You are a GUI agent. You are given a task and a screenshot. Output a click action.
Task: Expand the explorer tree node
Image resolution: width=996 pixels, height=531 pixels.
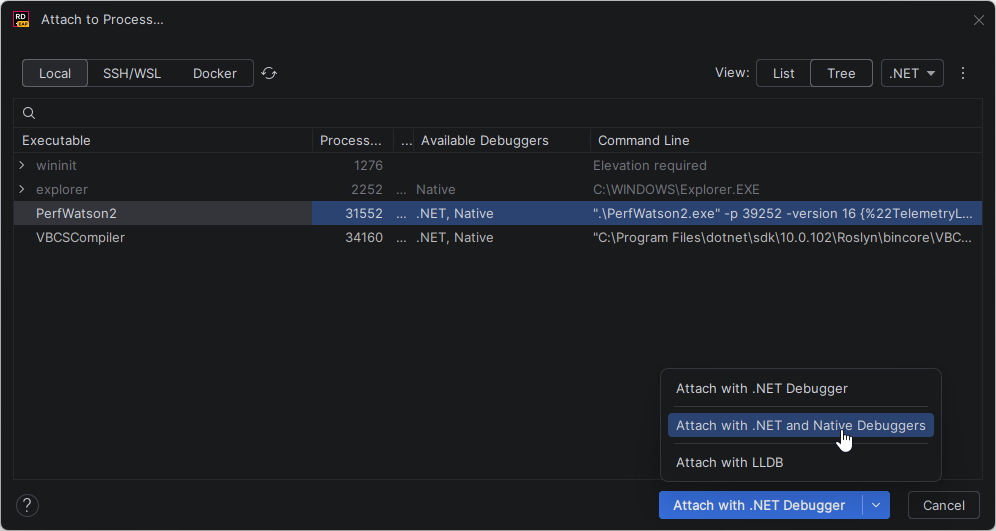point(22,189)
